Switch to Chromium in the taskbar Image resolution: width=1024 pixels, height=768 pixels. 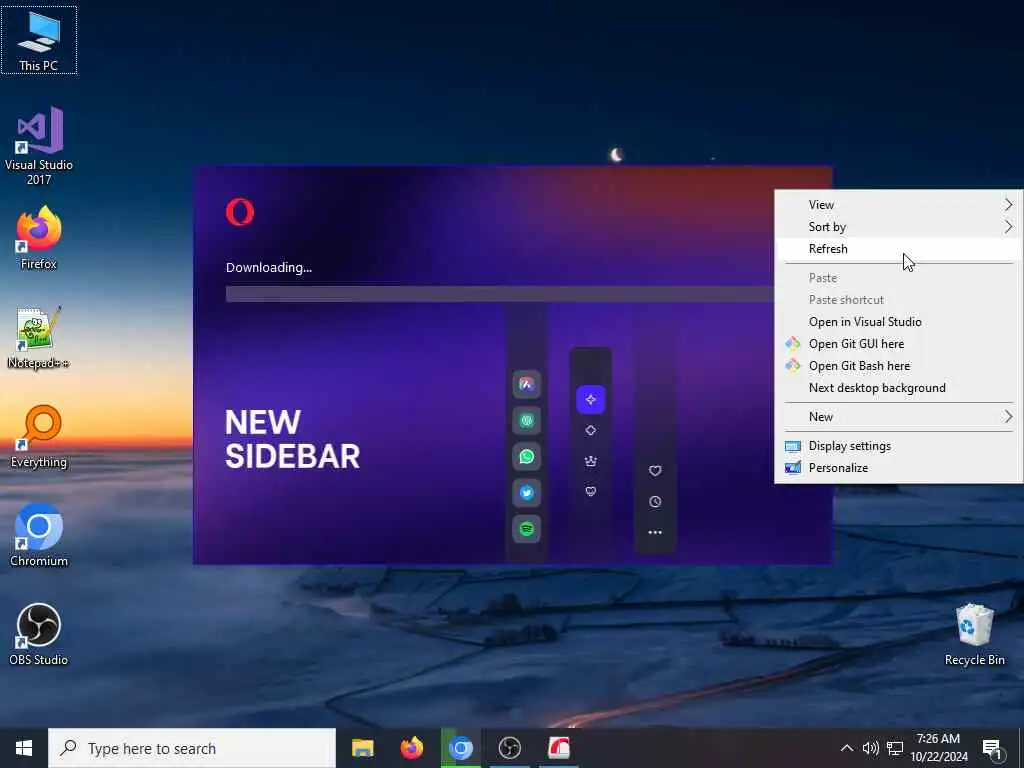pos(460,748)
